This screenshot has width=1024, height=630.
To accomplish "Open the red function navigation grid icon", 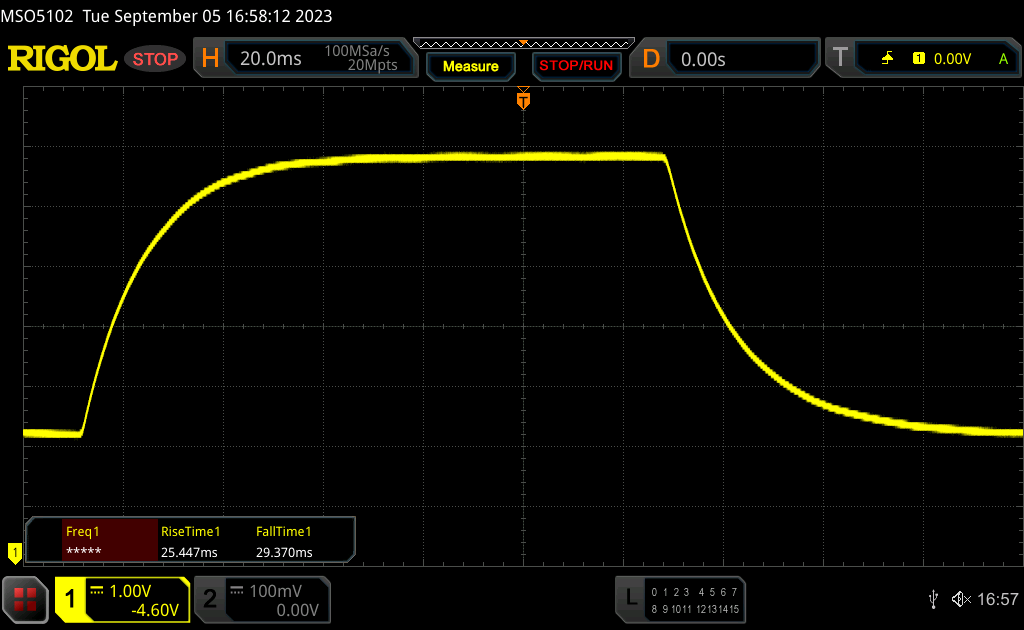I will (25, 598).
